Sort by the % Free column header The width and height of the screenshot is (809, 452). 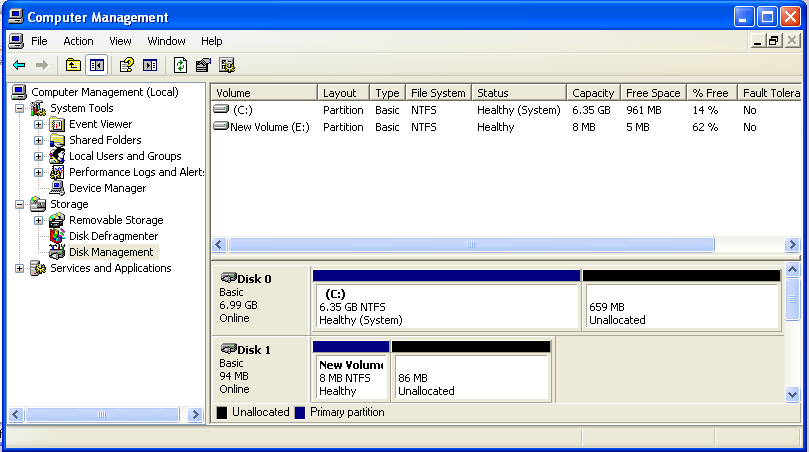coord(711,93)
